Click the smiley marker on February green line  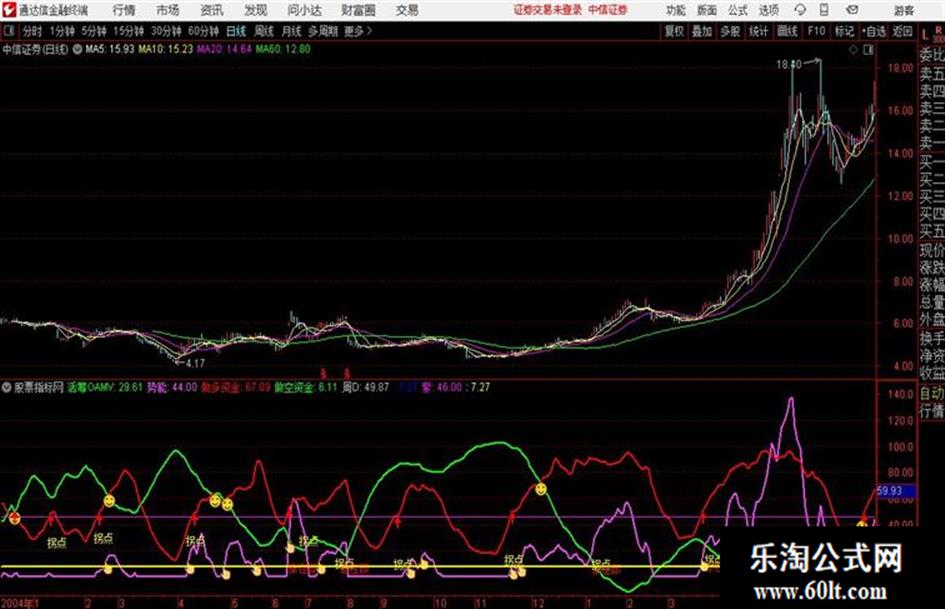tap(108, 501)
